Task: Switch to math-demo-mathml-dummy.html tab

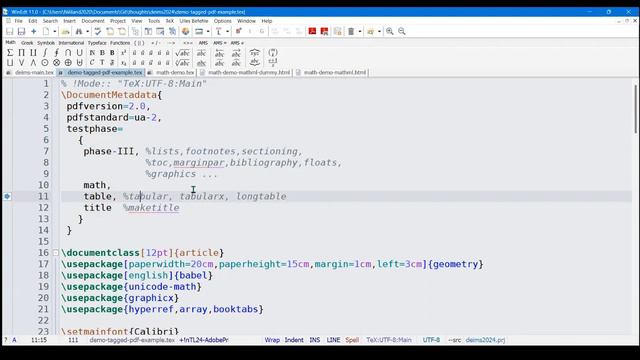Action: (245, 73)
